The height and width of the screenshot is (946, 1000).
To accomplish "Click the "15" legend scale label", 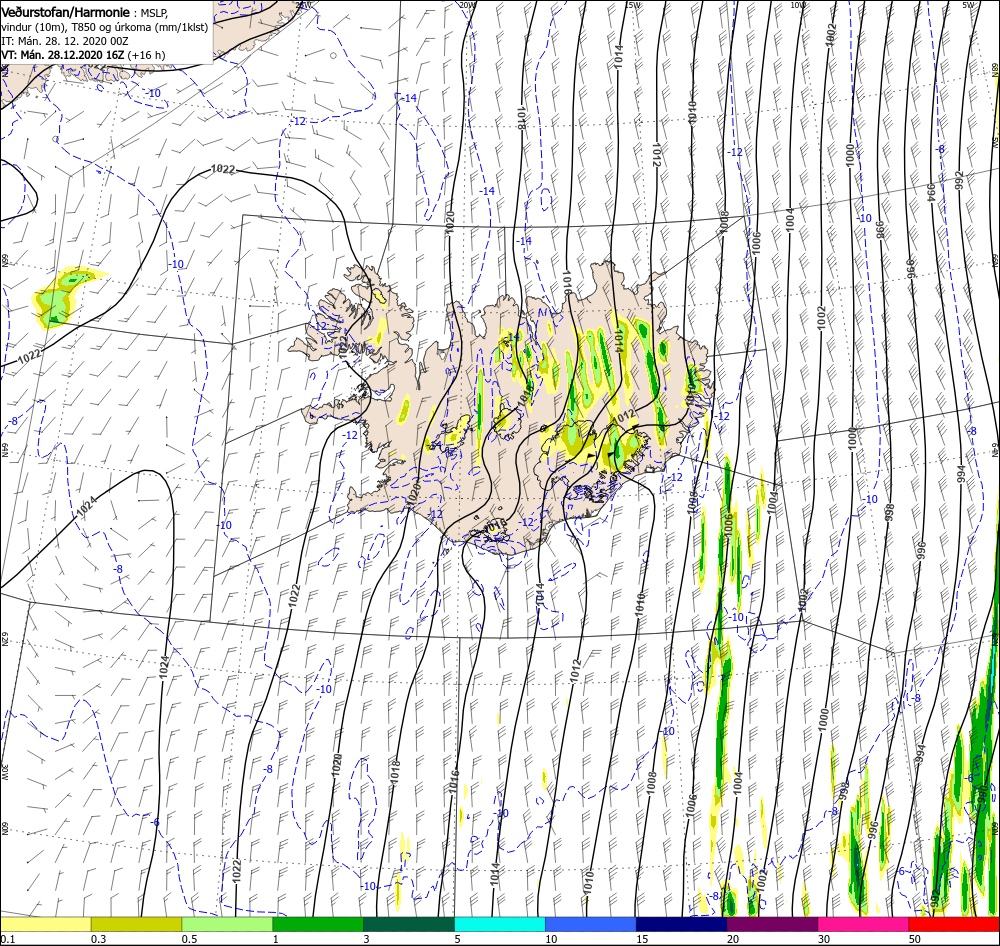I will point(642,939).
